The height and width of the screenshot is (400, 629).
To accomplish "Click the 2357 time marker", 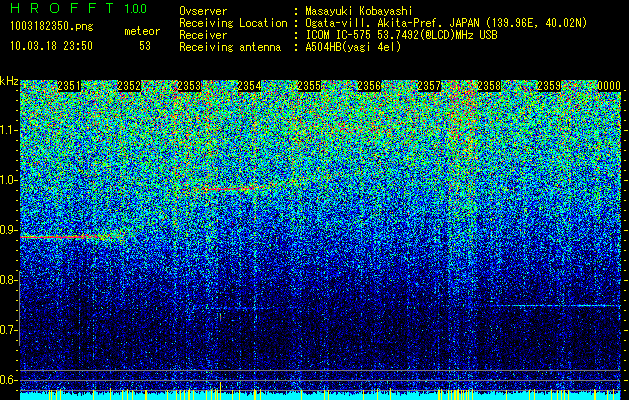I will coord(429,86).
